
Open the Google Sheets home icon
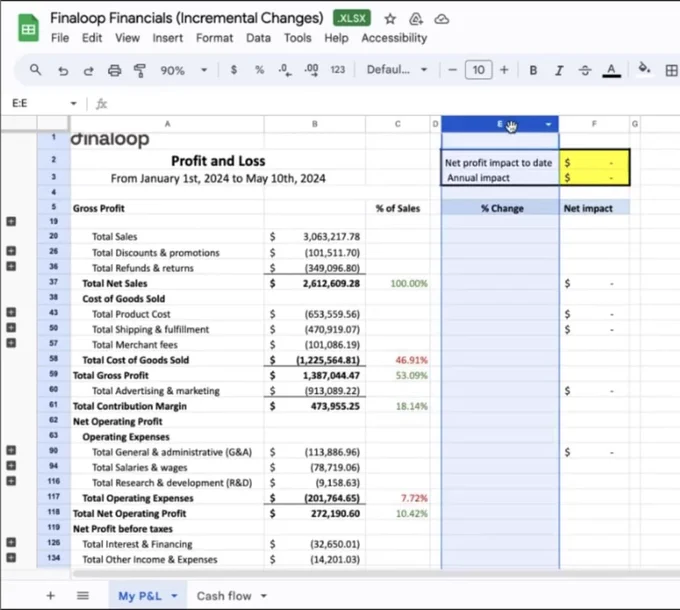tap(28, 28)
